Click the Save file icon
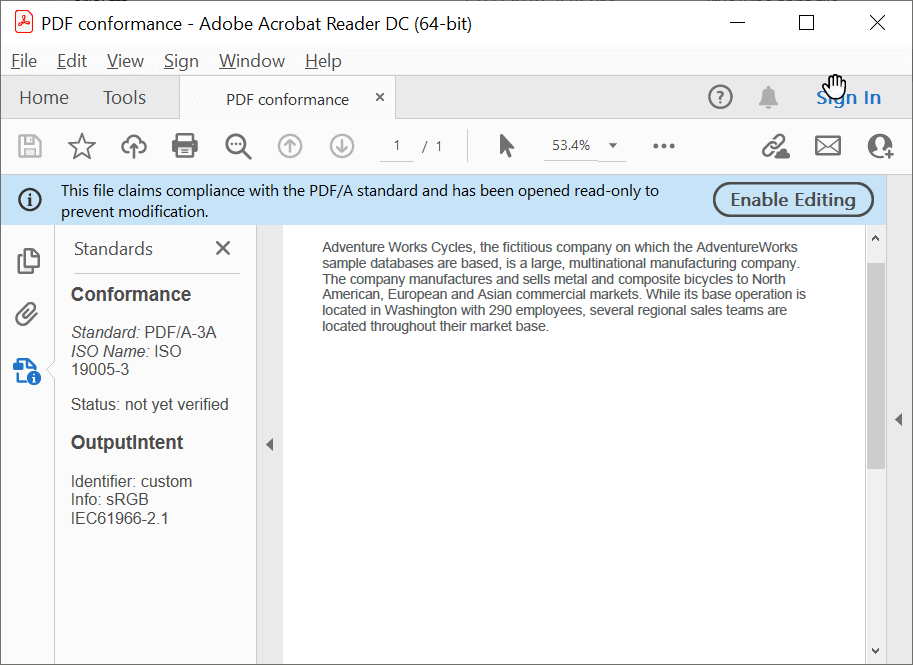Image resolution: width=913 pixels, height=665 pixels. [30, 146]
